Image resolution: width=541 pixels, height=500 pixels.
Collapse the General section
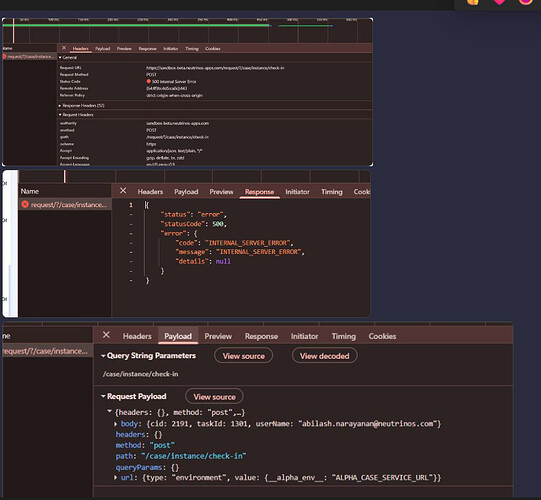click(60, 58)
